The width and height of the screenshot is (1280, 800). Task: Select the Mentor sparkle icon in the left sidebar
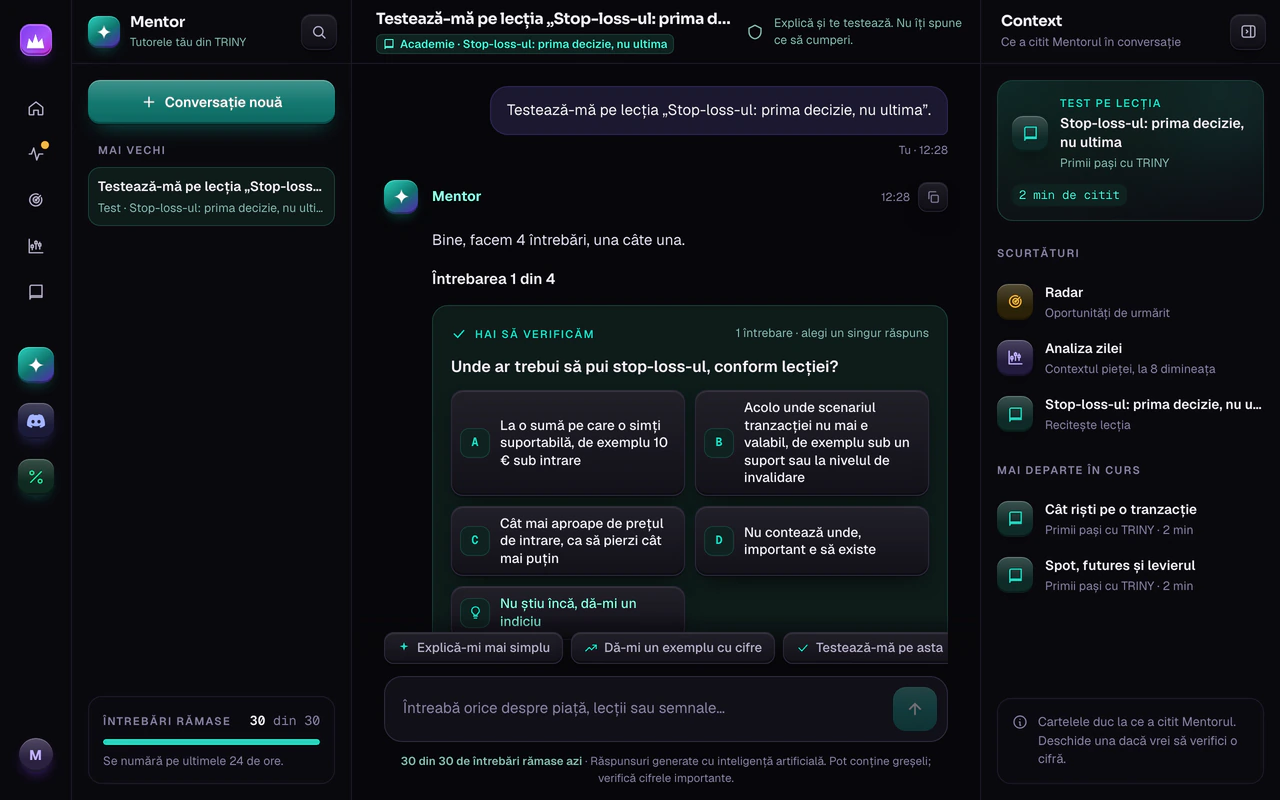tap(36, 365)
